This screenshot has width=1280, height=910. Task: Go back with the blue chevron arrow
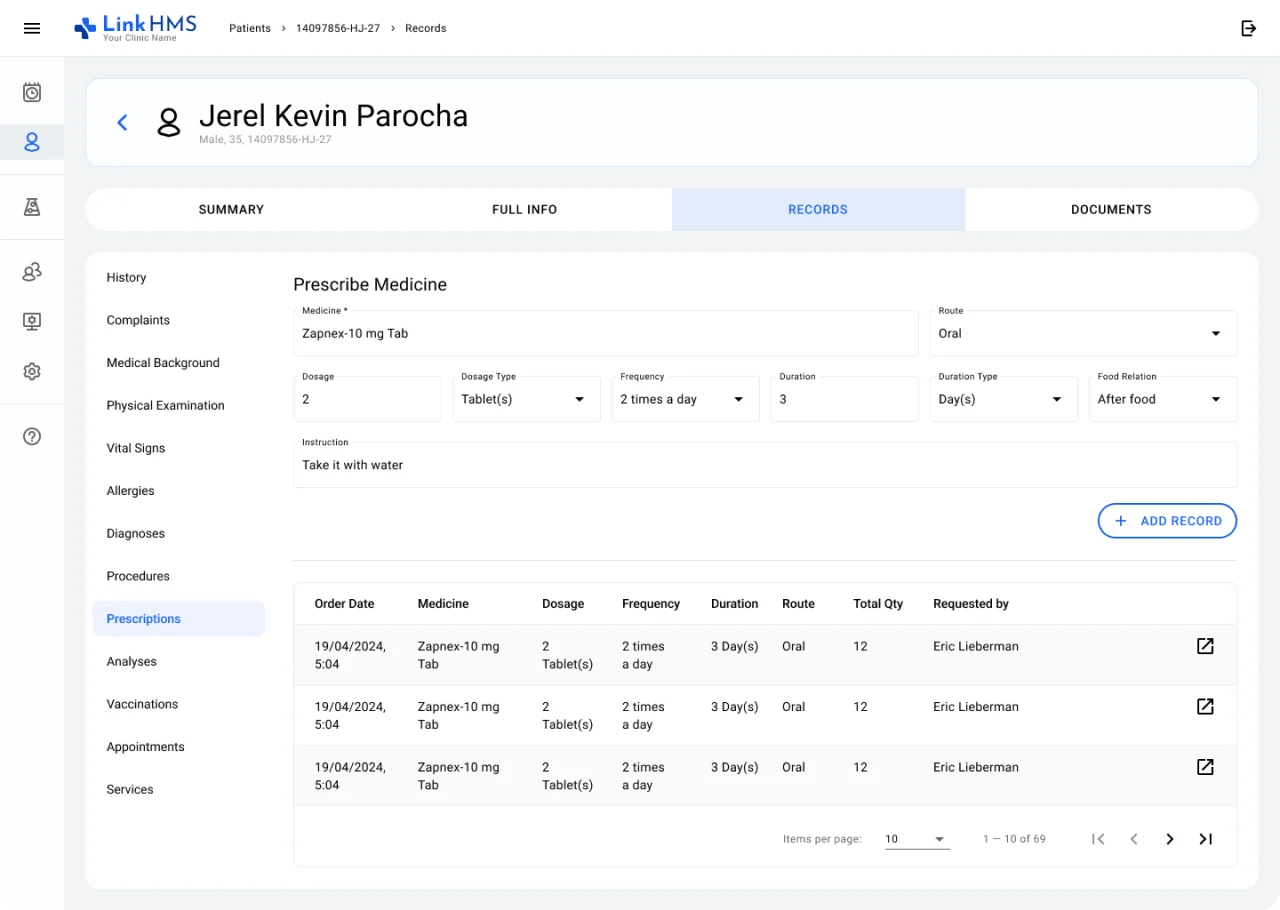(x=122, y=122)
